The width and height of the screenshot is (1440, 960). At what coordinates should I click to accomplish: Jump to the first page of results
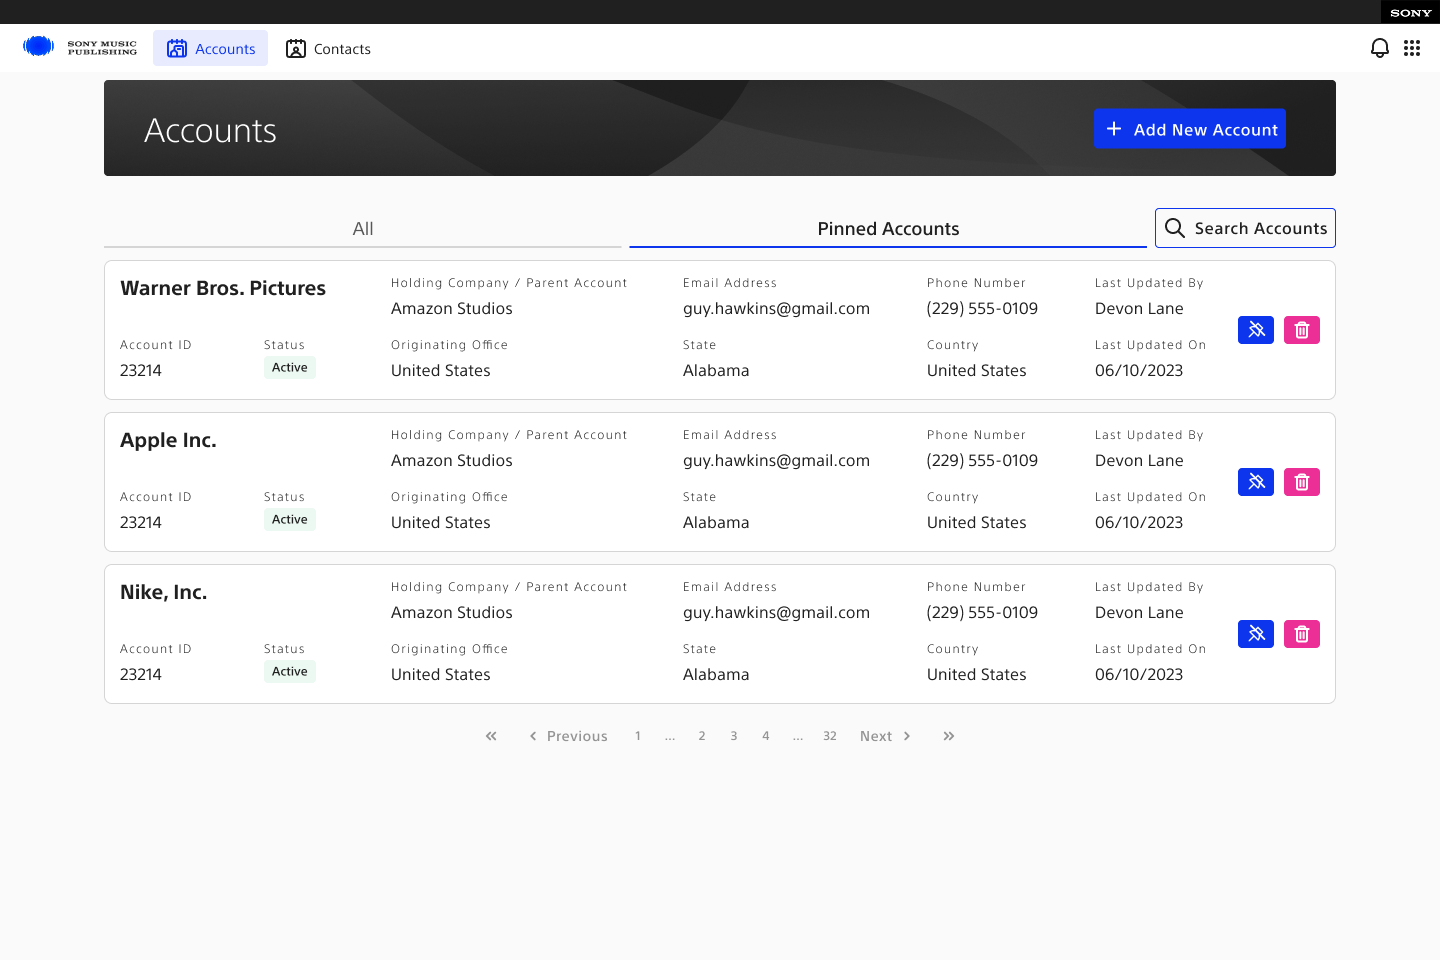491,736
